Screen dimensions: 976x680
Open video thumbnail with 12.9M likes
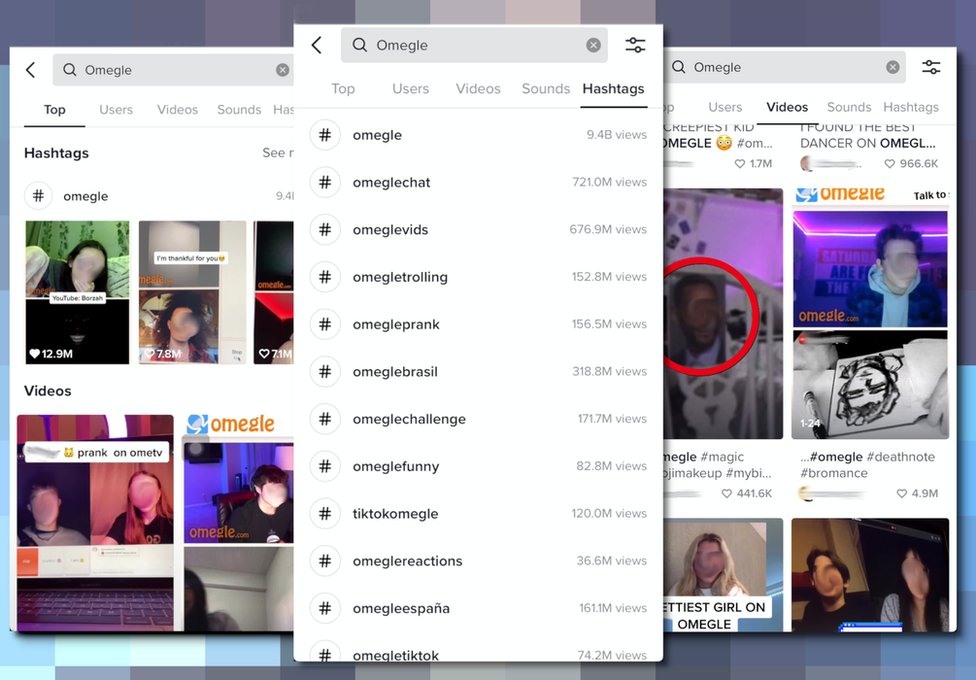(x=77, y=292)
